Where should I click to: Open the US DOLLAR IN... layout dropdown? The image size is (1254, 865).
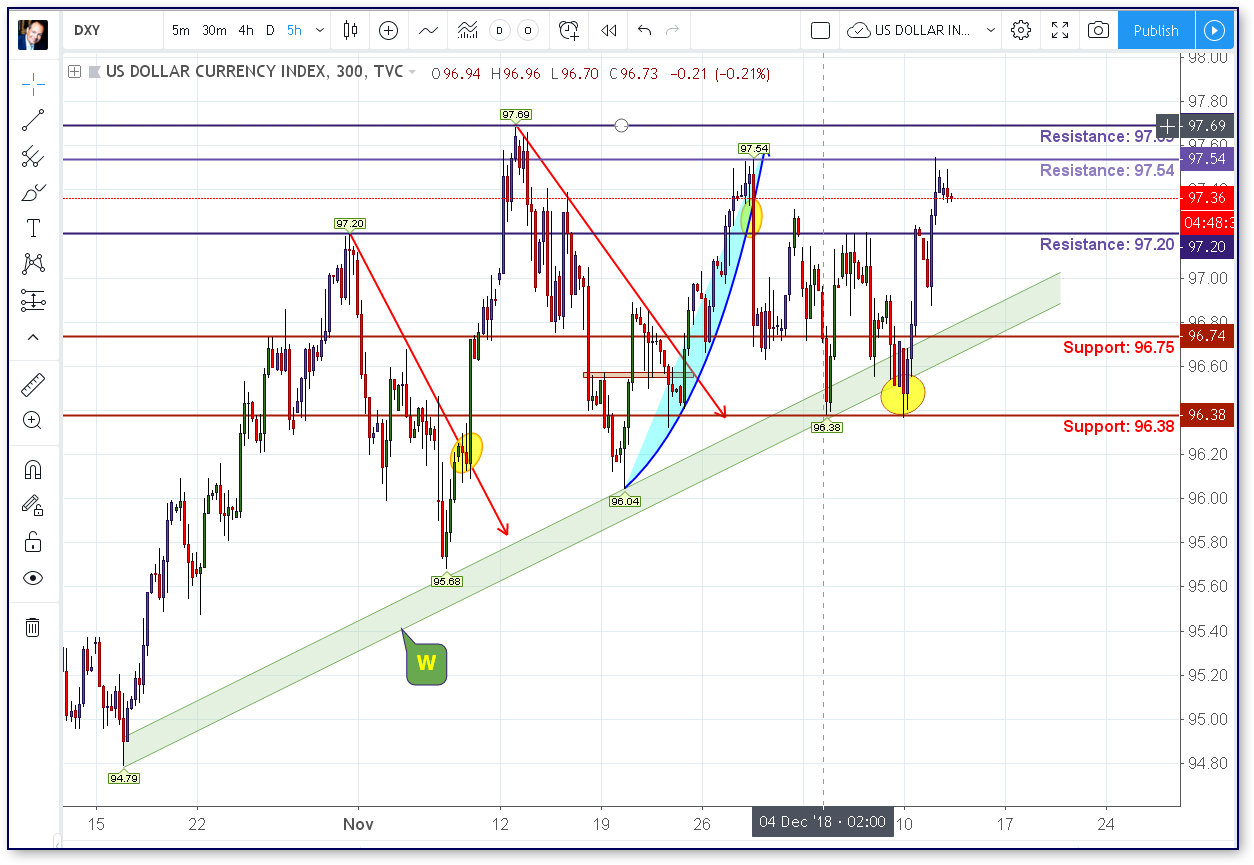(x=920, y=30)
